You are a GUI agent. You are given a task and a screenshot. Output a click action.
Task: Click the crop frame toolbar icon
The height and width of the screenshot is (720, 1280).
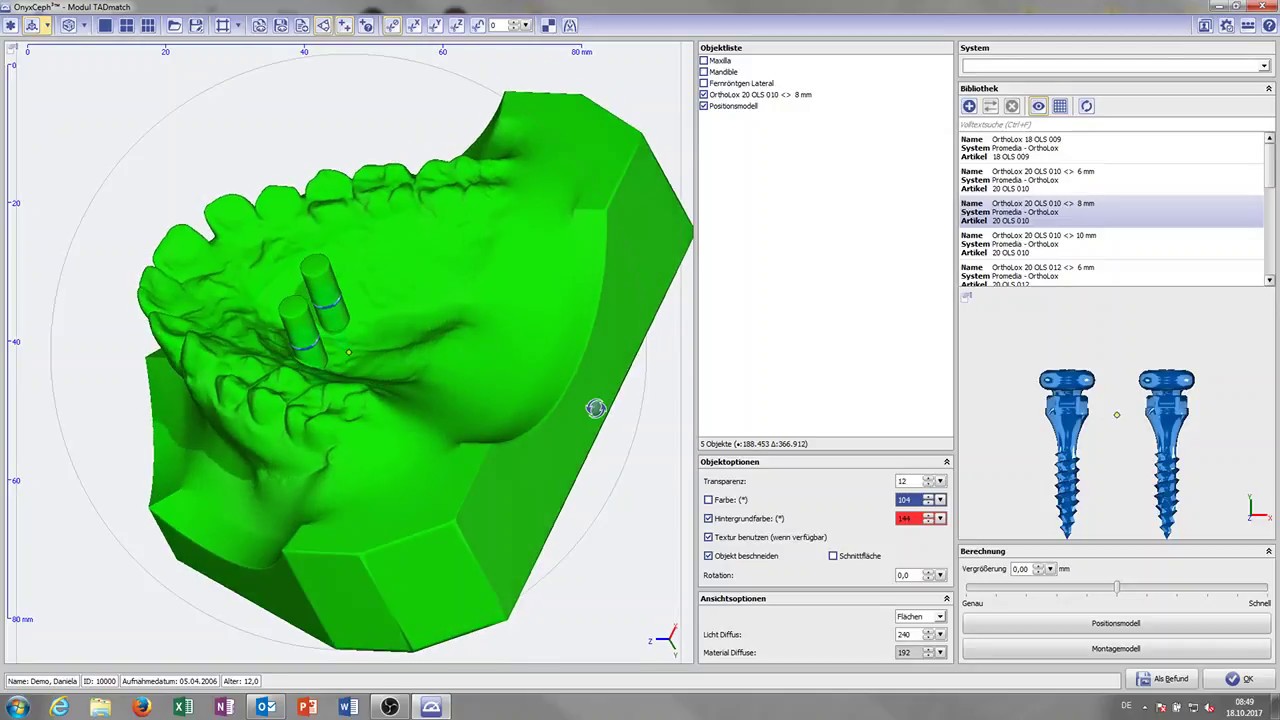(x=222, y=25)
